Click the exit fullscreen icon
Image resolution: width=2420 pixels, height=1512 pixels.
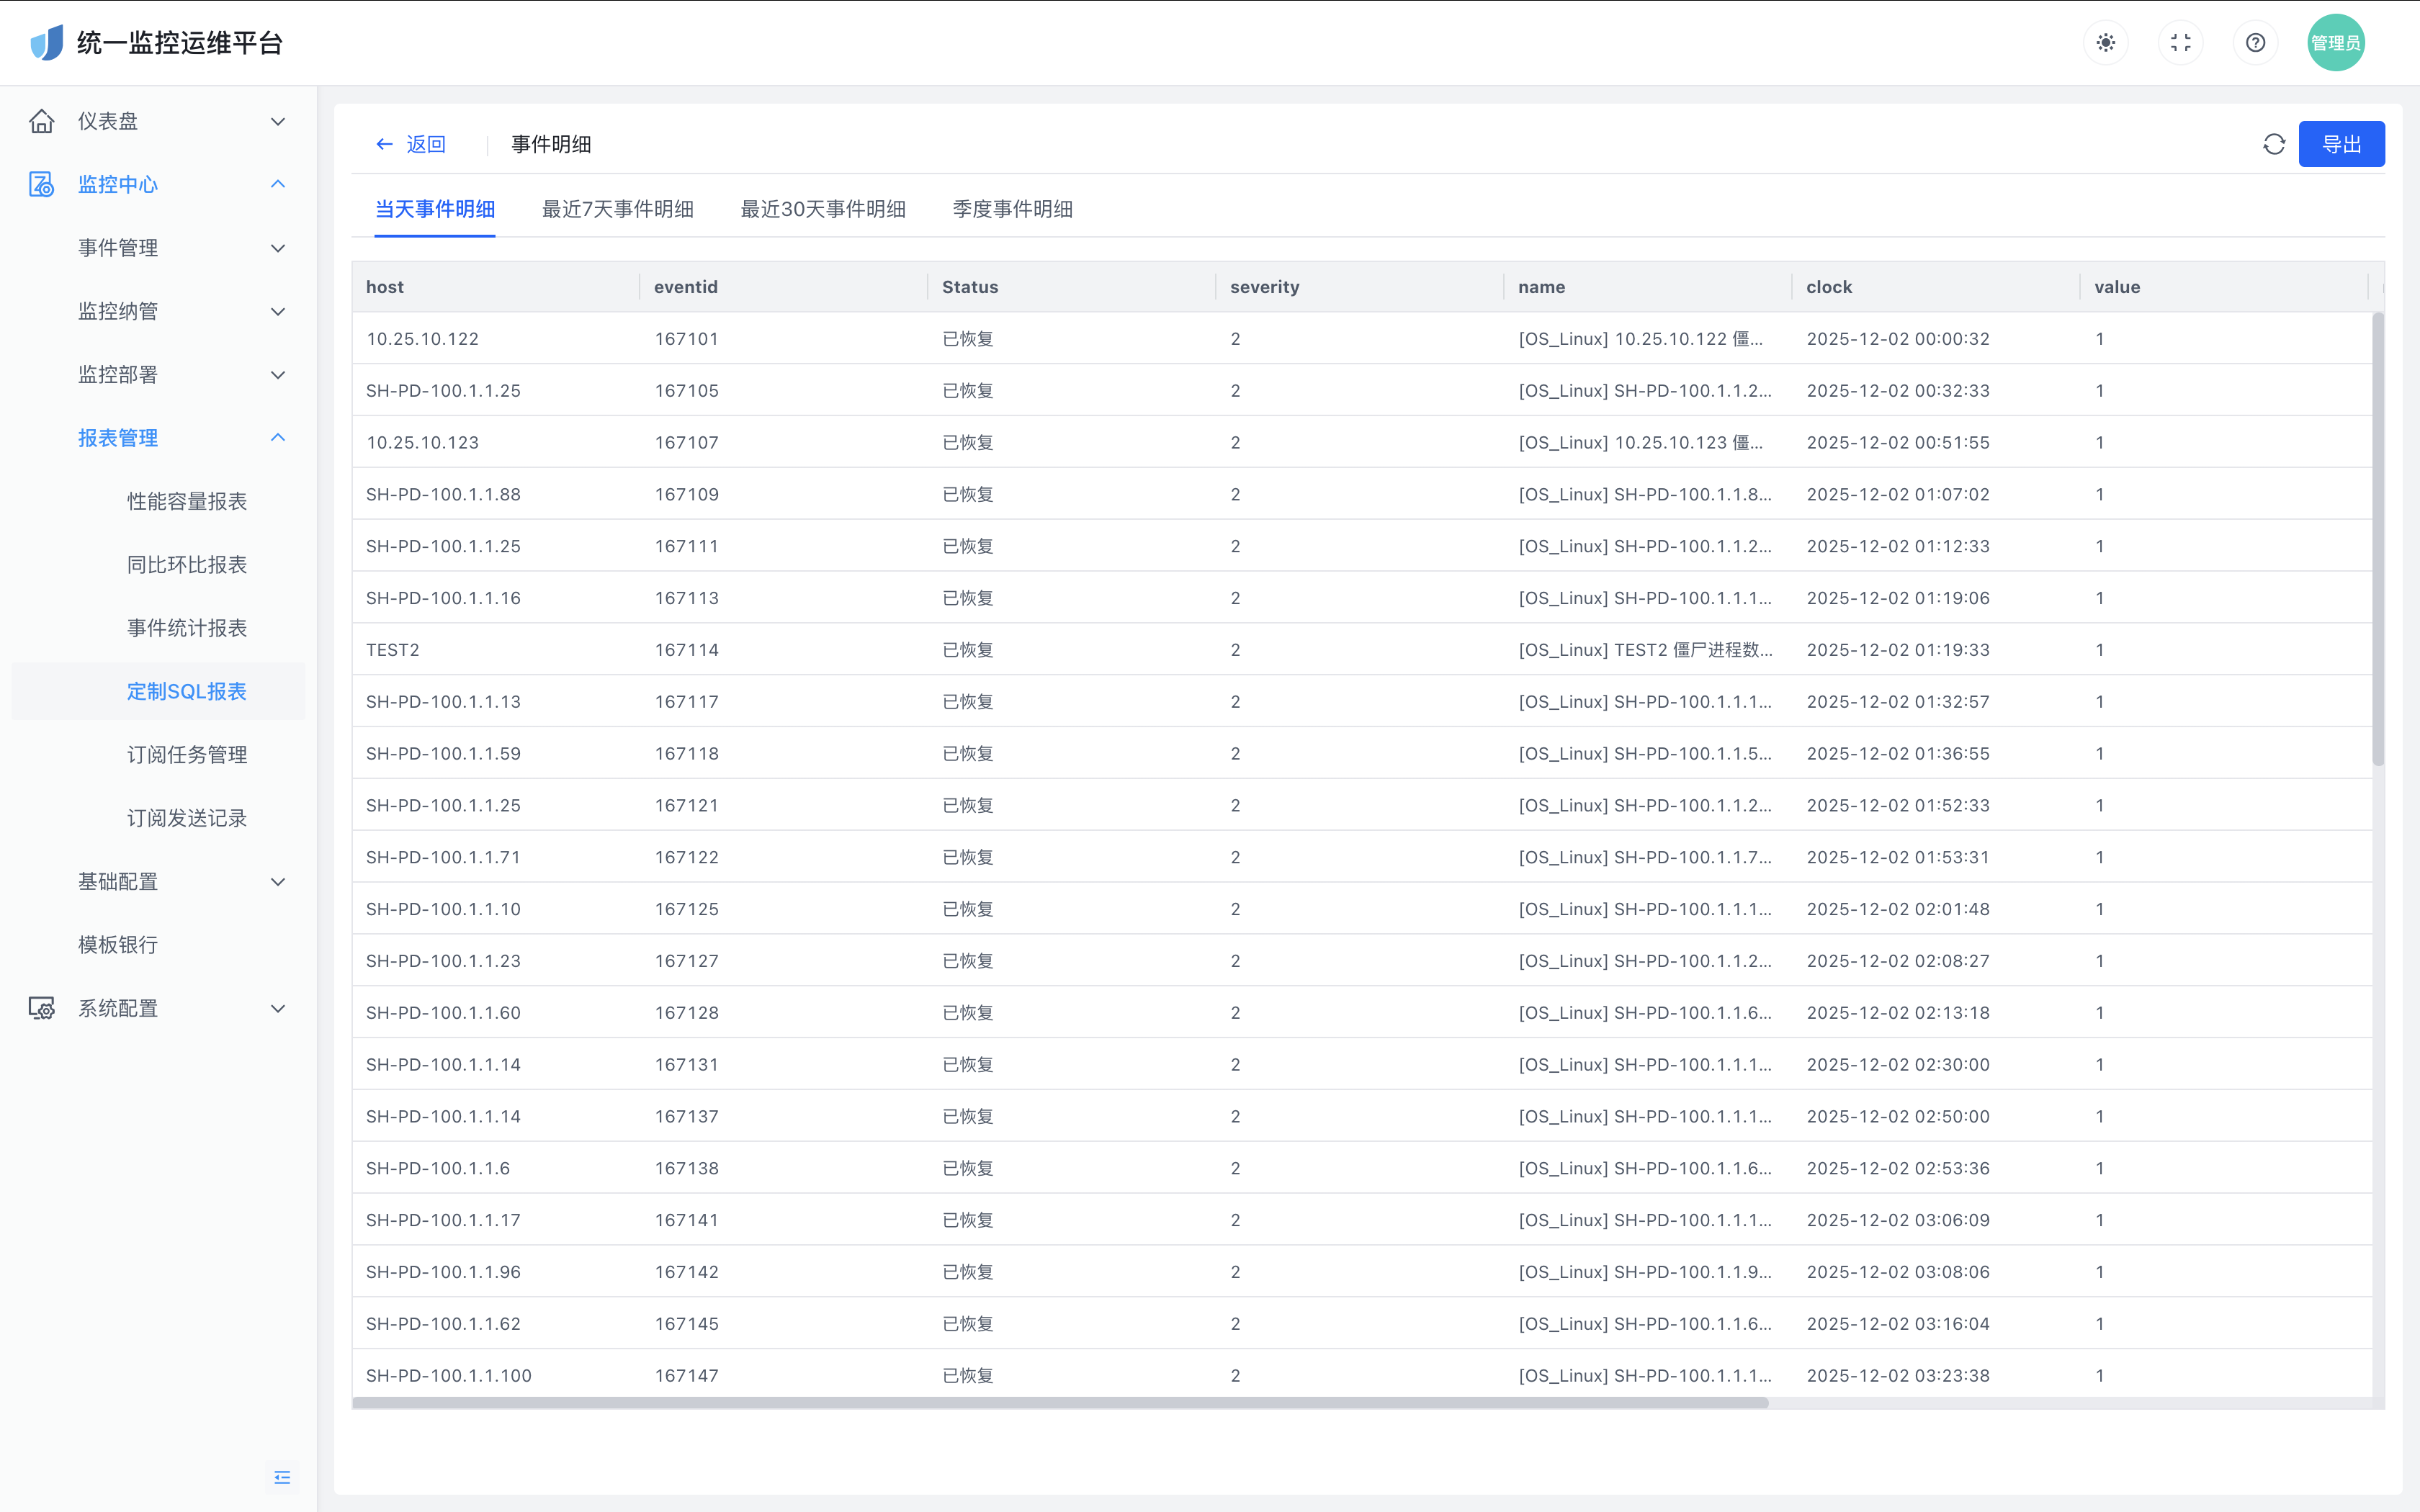click(x=2180, y=43)
